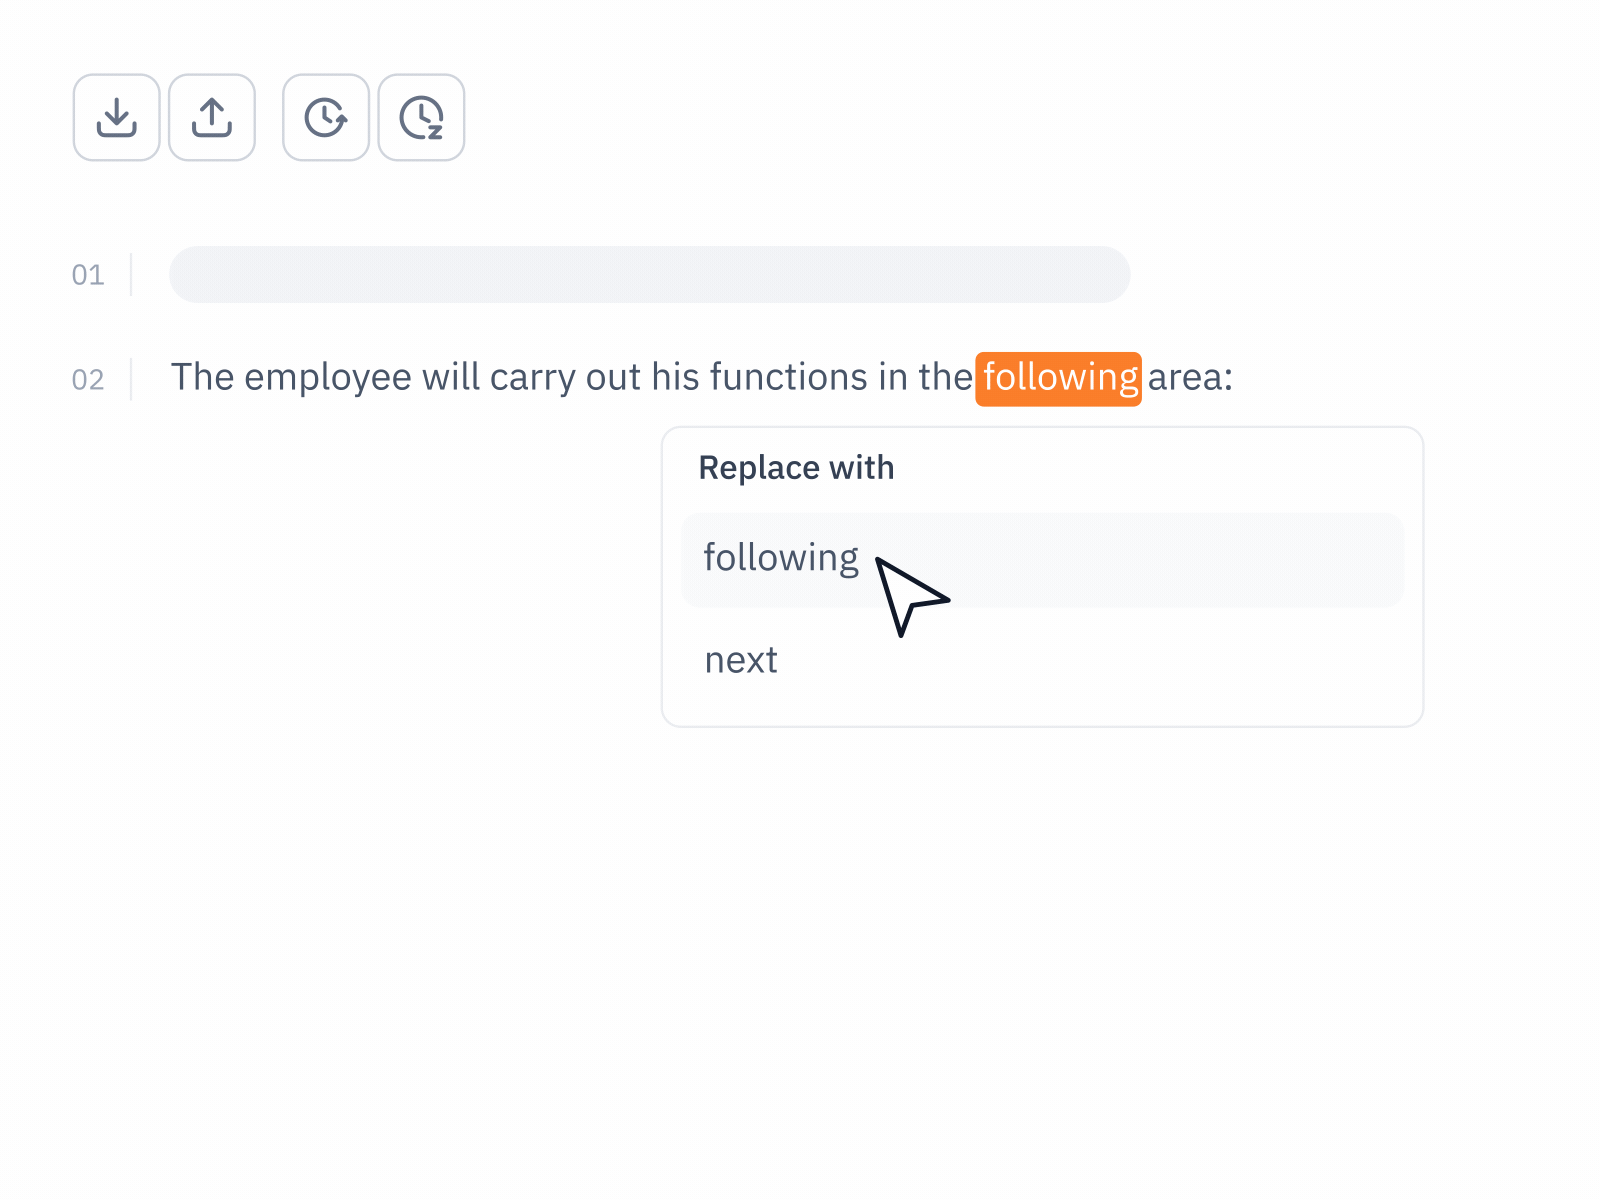Screen dimensions: 1600x1200
Task: Click the clock with circular arrow icon
Action: (326, 117)
